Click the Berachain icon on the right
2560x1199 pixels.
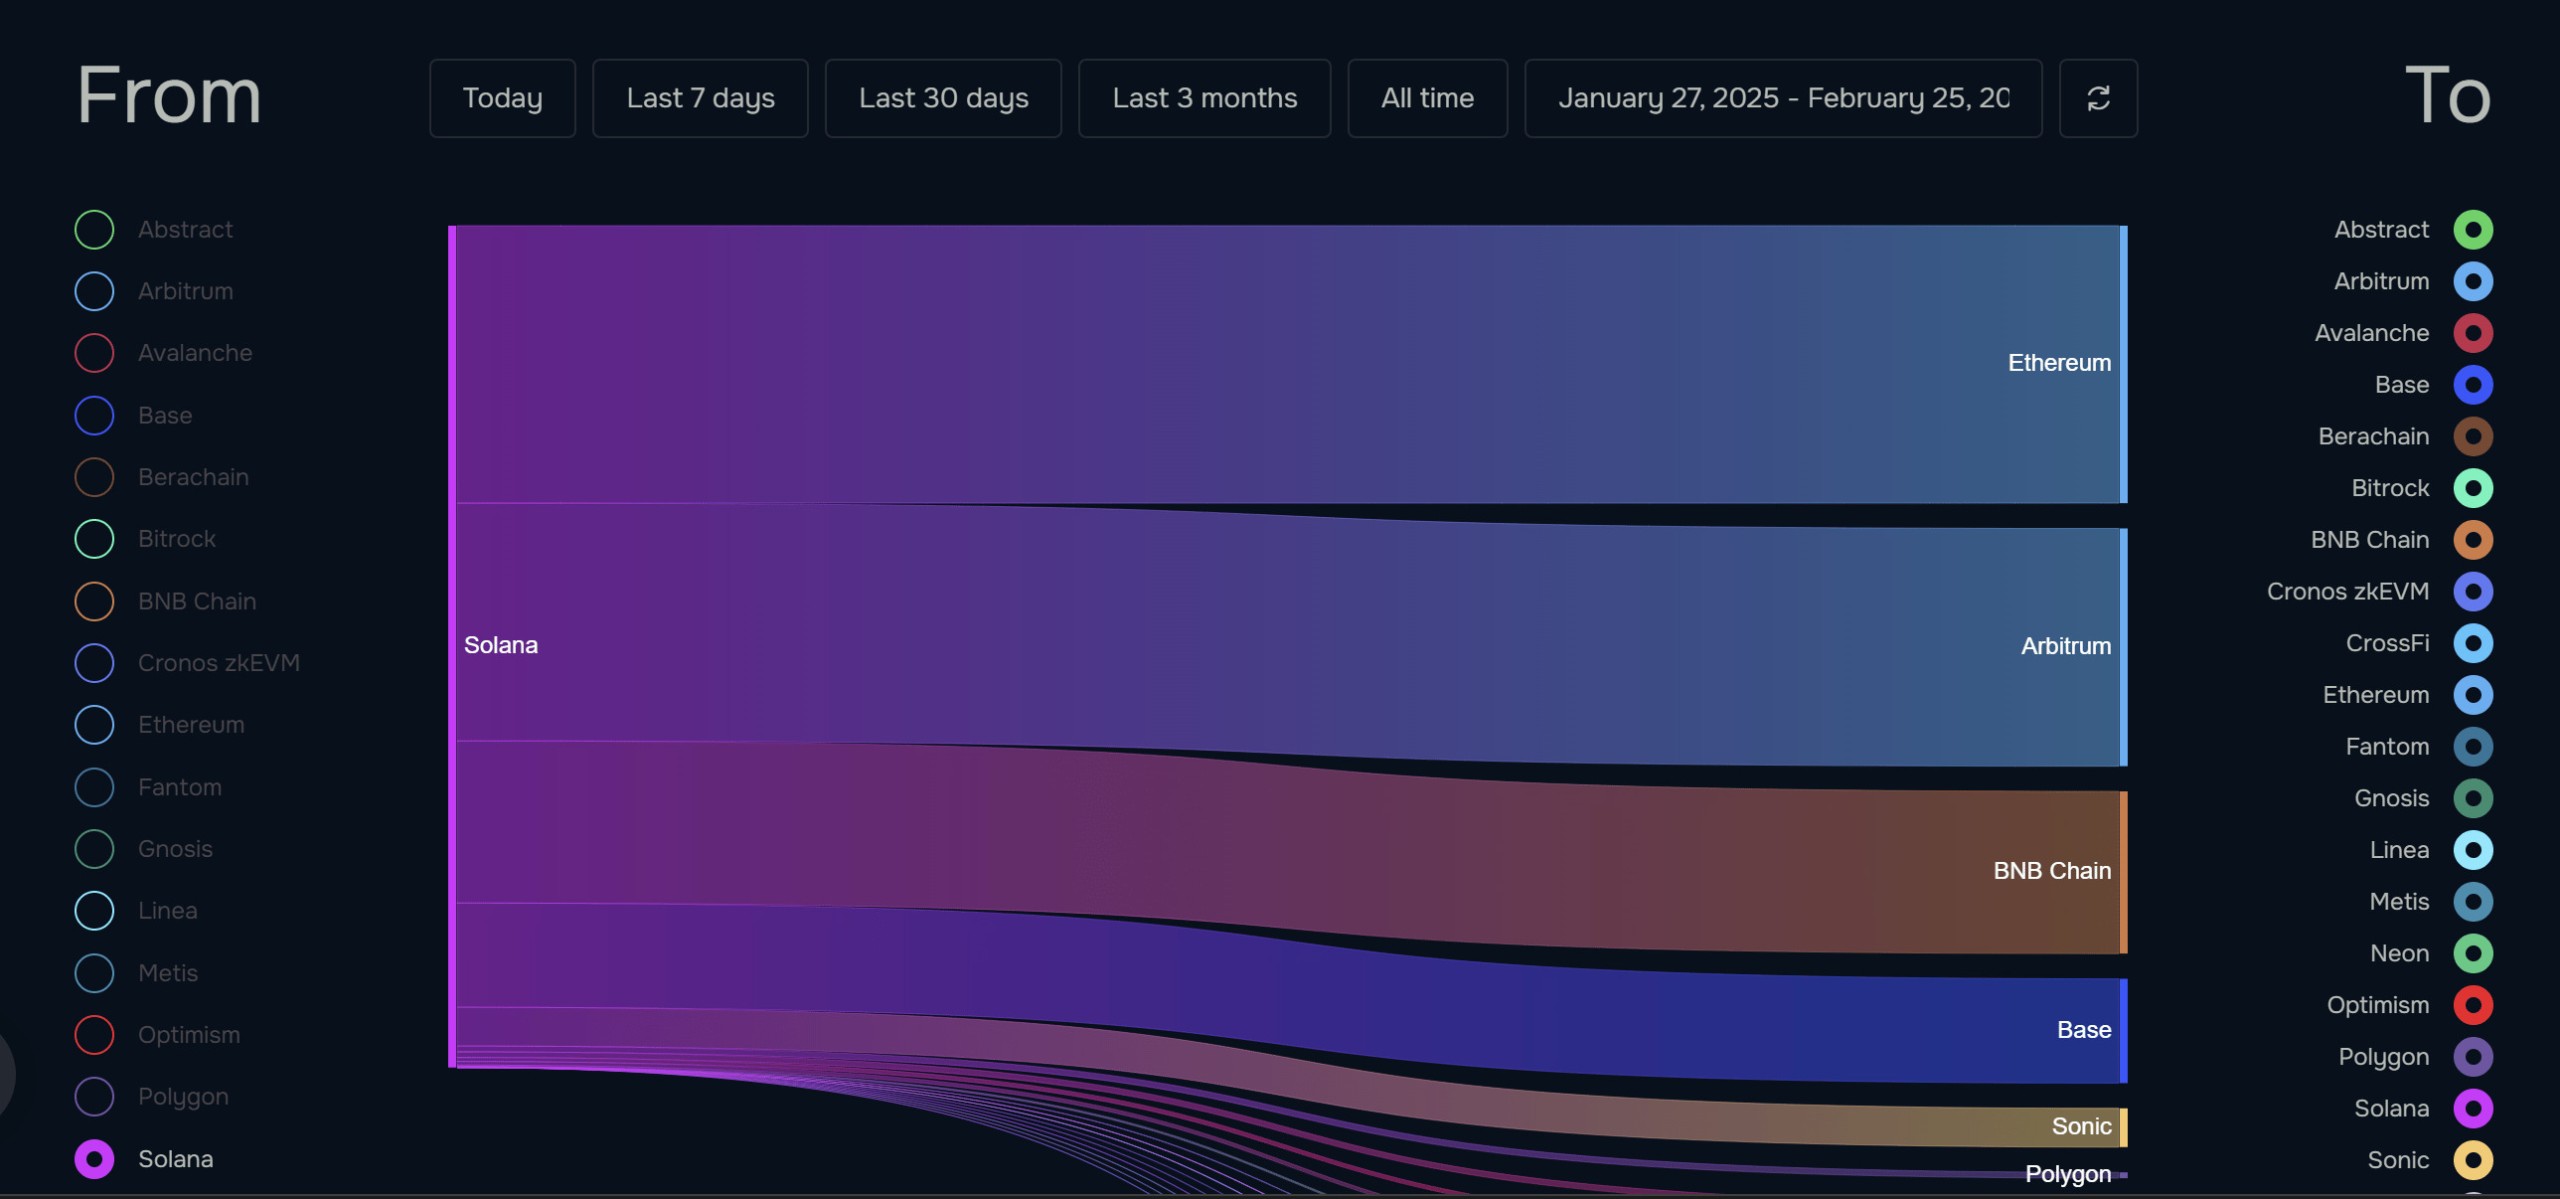2475,436
